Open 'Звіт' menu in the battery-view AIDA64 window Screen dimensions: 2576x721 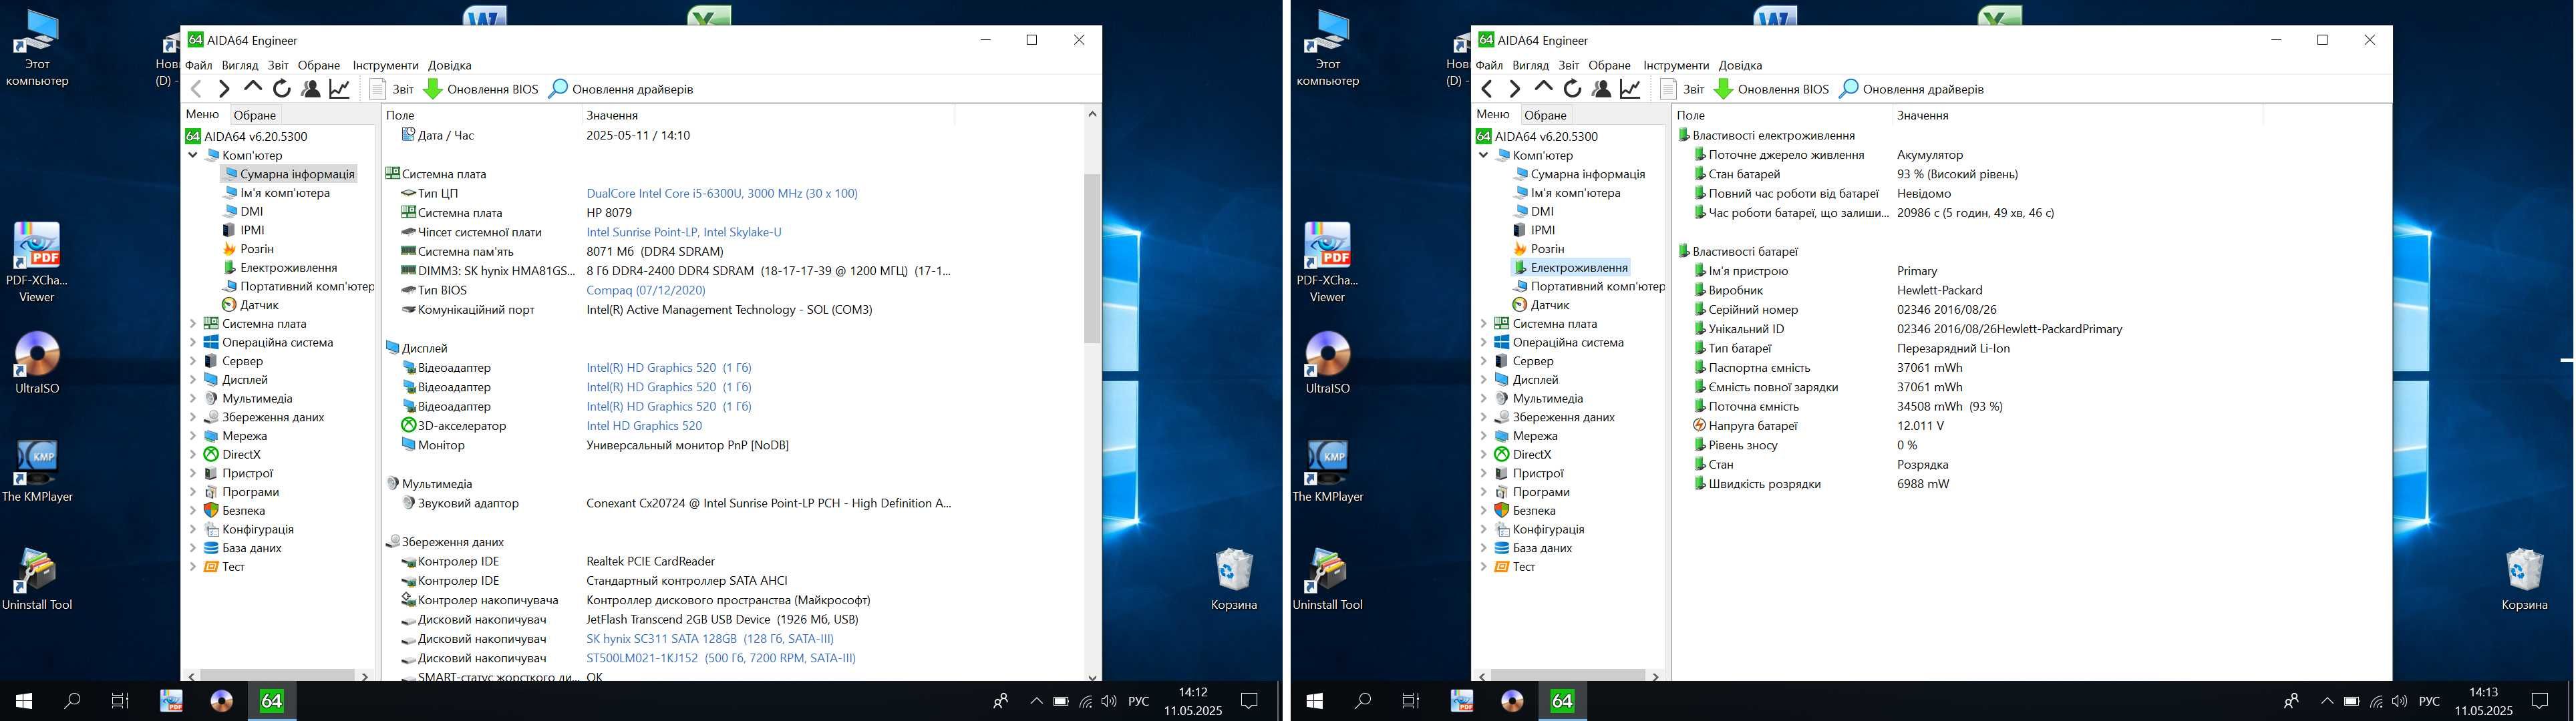pyautogui.click(x=1569, y=65)
